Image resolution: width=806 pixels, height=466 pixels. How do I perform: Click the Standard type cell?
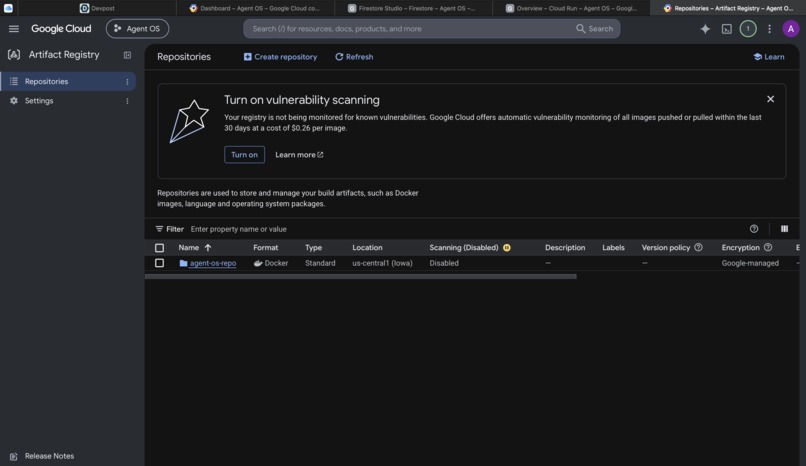(x=320, y=263)
